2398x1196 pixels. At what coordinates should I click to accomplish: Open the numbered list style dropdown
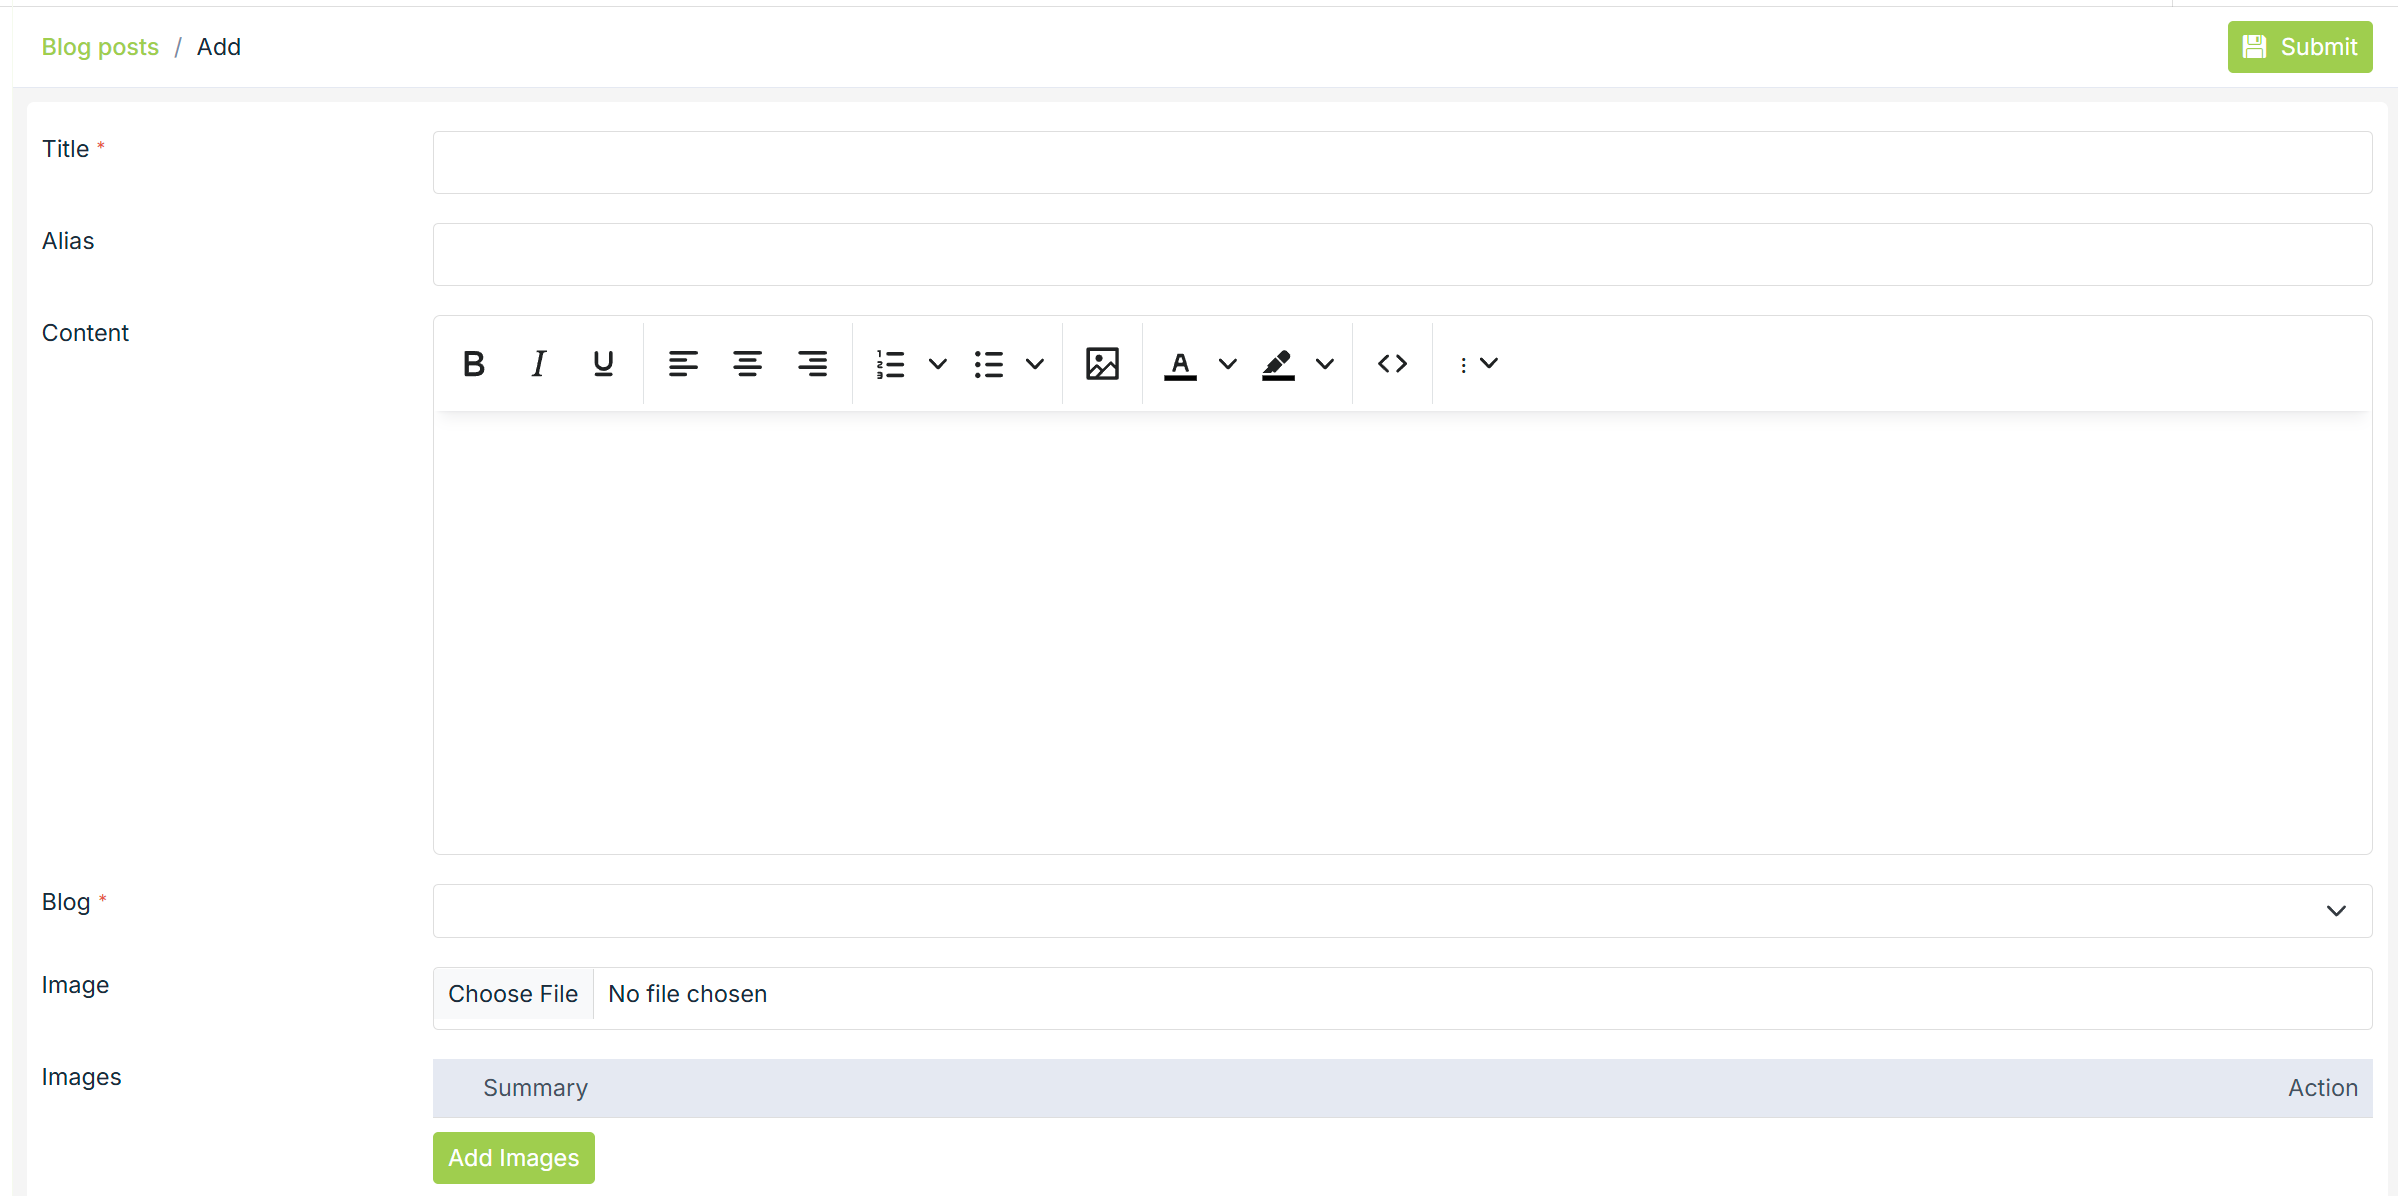(x=936, y=363)
